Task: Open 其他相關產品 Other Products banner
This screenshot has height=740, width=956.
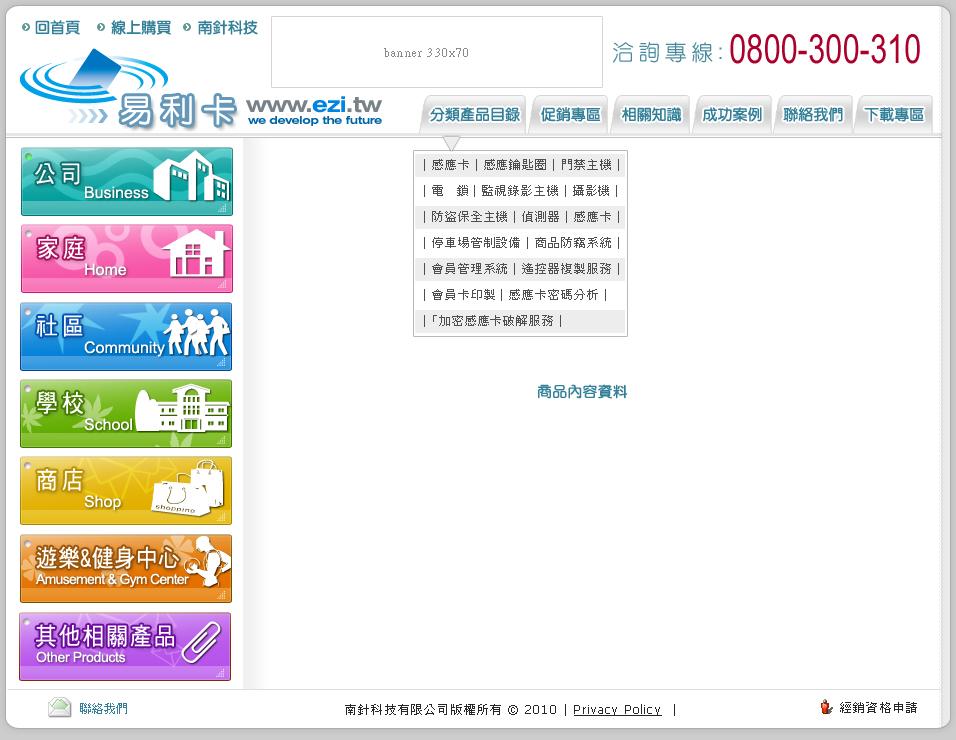Action: pyautogui.click(x=126, y=646)
